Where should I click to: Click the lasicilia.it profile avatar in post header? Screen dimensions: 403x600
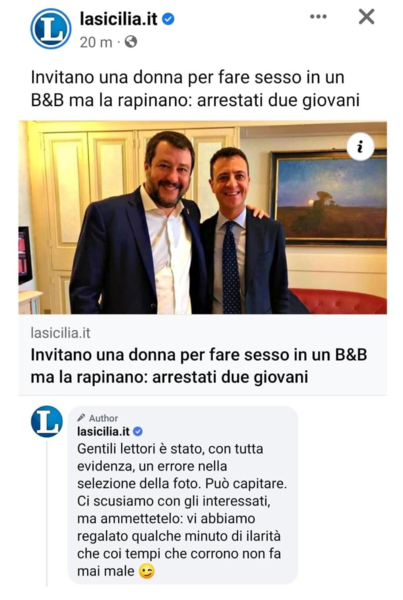(x=51, y=29)
